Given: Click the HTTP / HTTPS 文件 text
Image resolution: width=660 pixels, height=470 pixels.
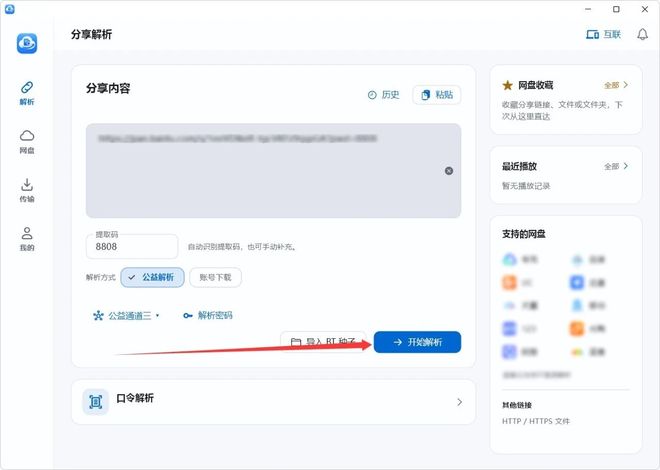Looking at the screenshot, I should pyautogui.click(x=536, y=421).
